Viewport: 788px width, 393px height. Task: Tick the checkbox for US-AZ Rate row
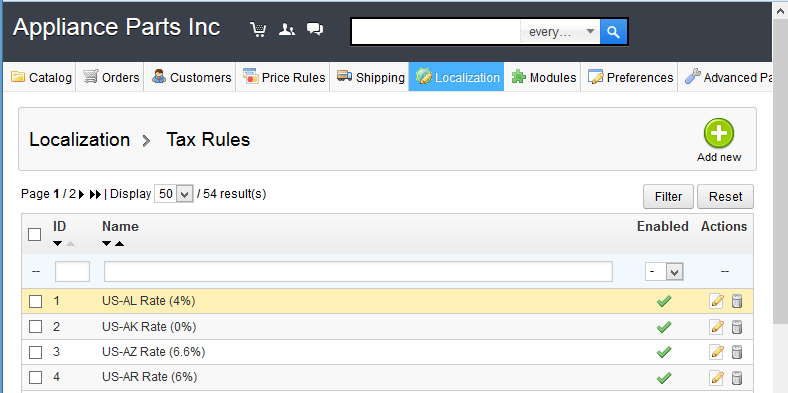[x=35, y=352]
